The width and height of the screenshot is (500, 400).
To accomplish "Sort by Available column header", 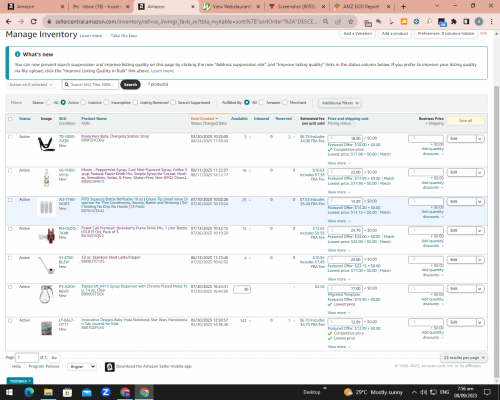I will point(239,119).
